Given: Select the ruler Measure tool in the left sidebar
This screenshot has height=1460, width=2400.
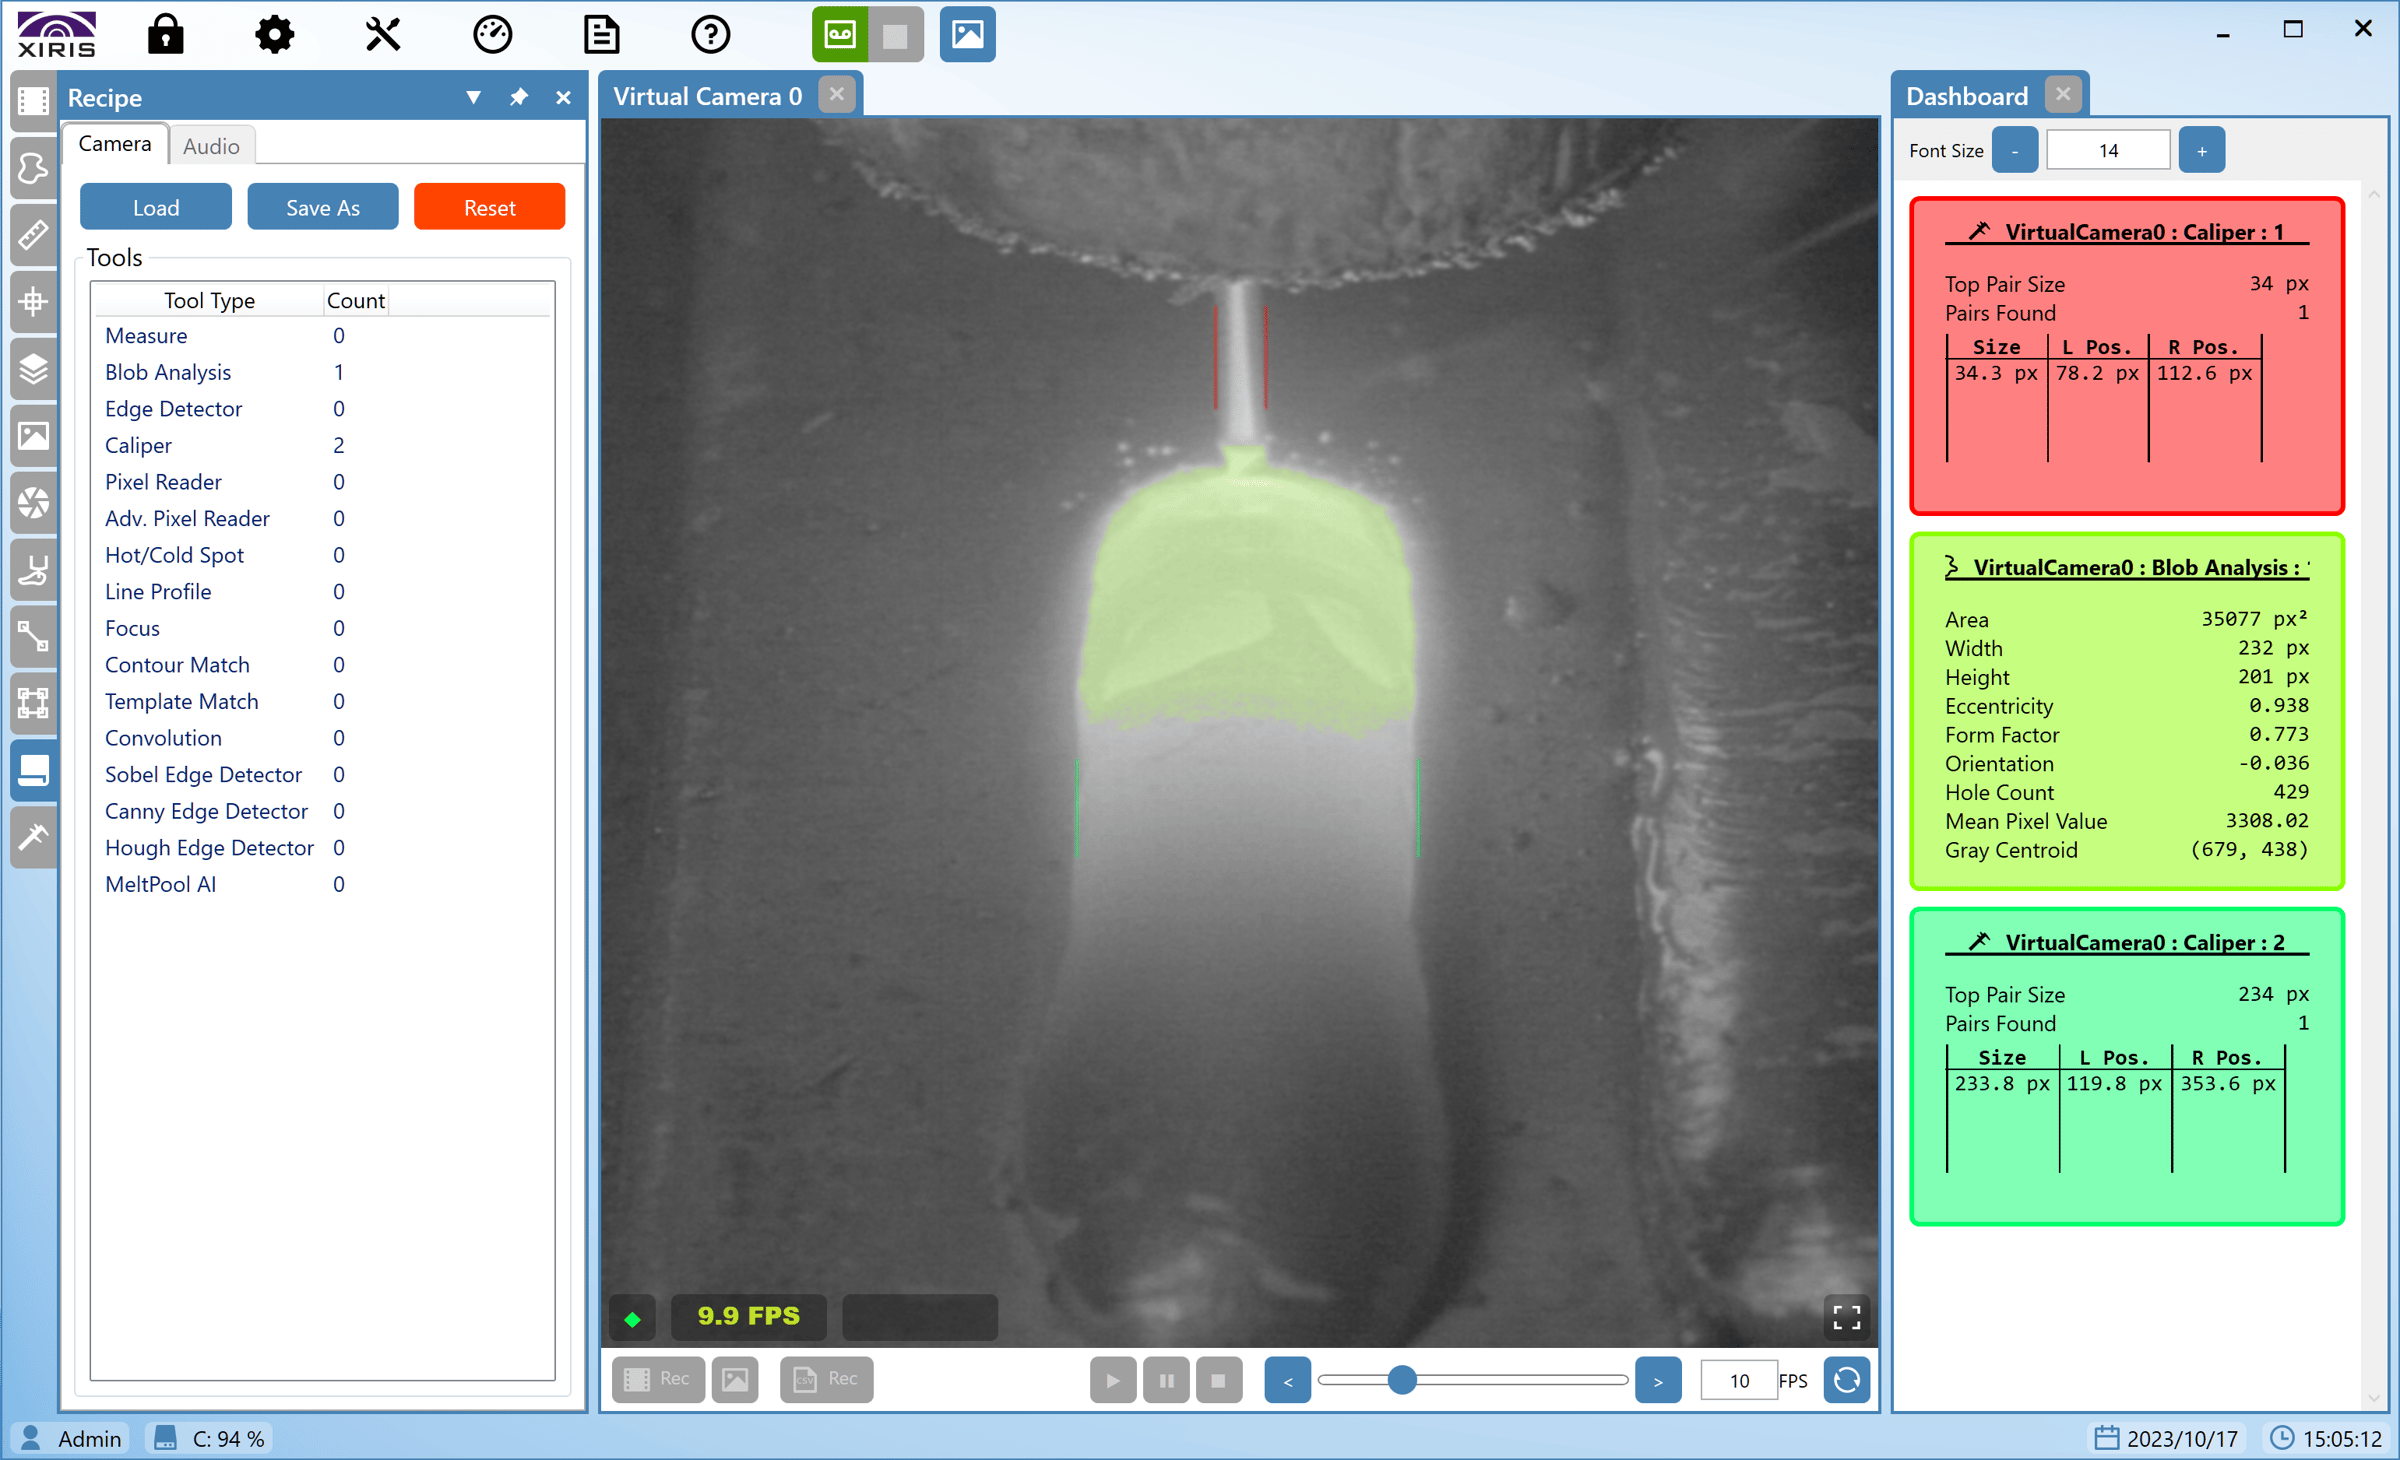Looking at the screenshot, I should [x=33, y=235].
